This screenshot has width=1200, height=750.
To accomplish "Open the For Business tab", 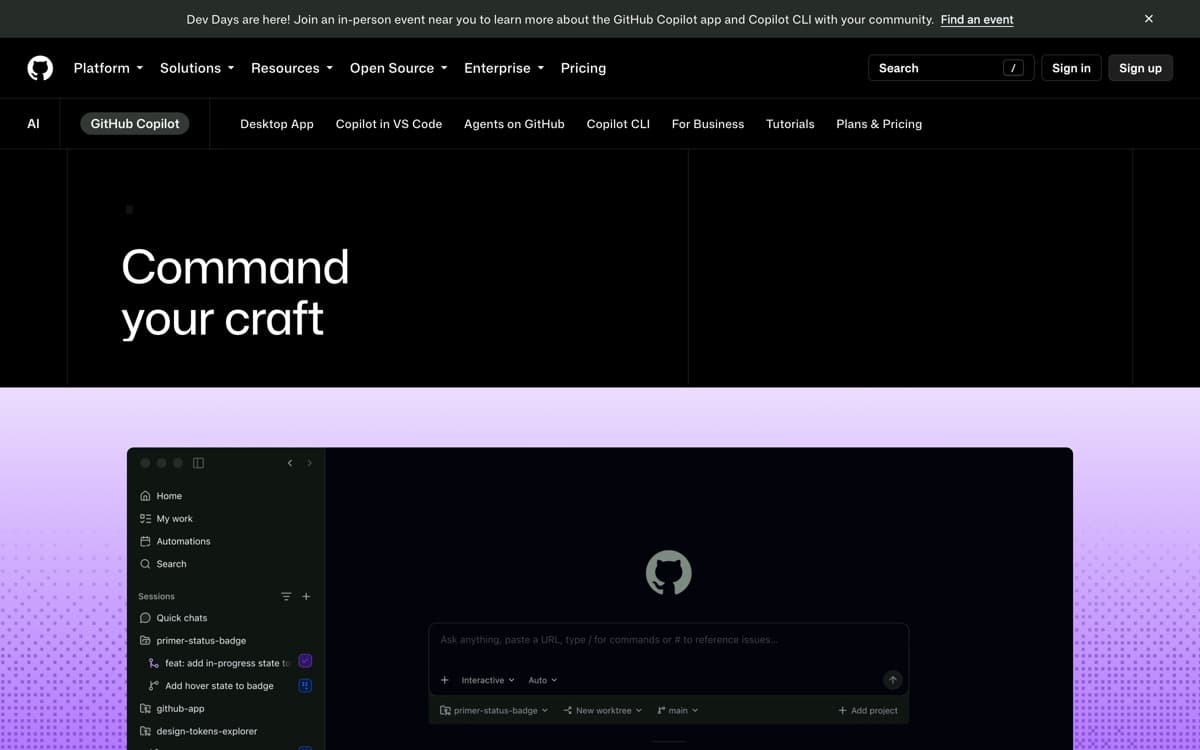I will pos(708,124).
